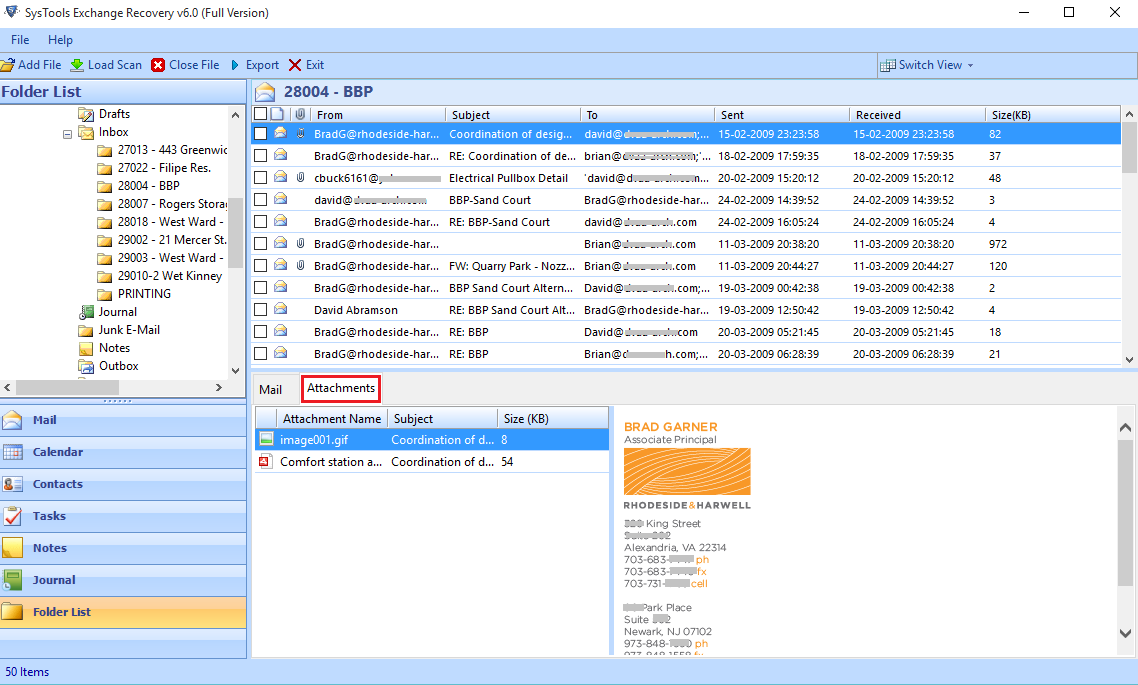Check the box for FW: Quarry Park mail
Viewport: 1138px width, 685px height.
(x=261, y=266)
